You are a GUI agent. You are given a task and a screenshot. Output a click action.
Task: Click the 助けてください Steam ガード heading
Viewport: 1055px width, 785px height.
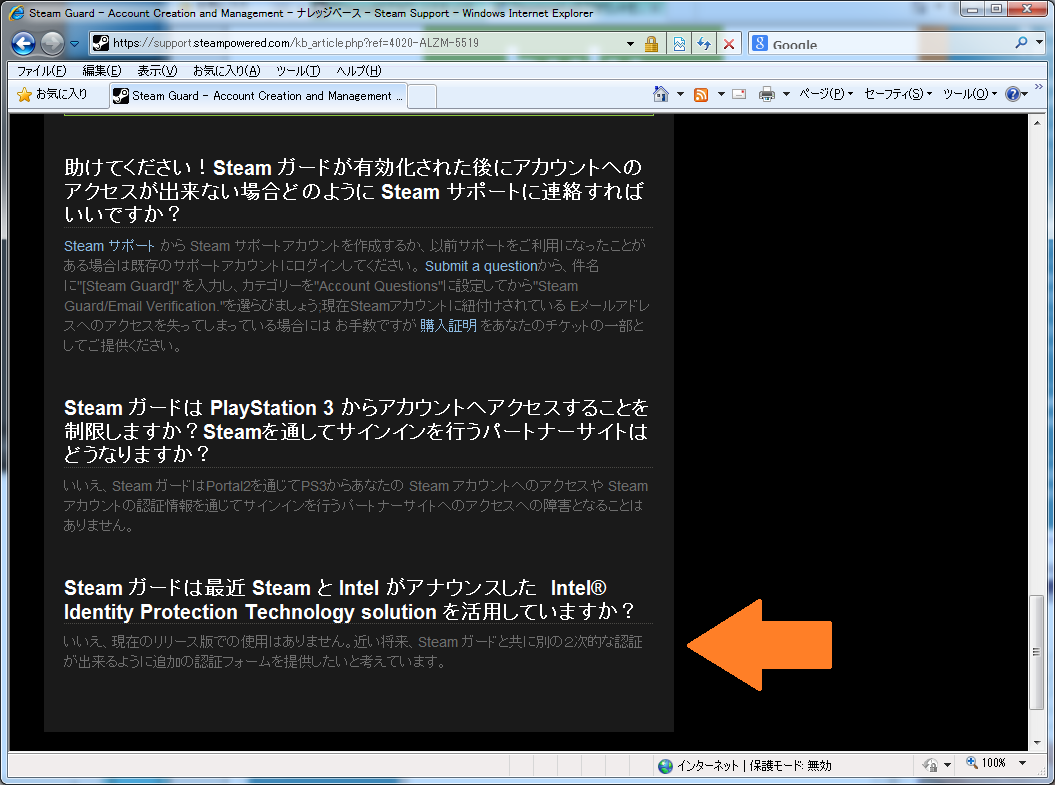pyautogui.click(x=353, y=191)
